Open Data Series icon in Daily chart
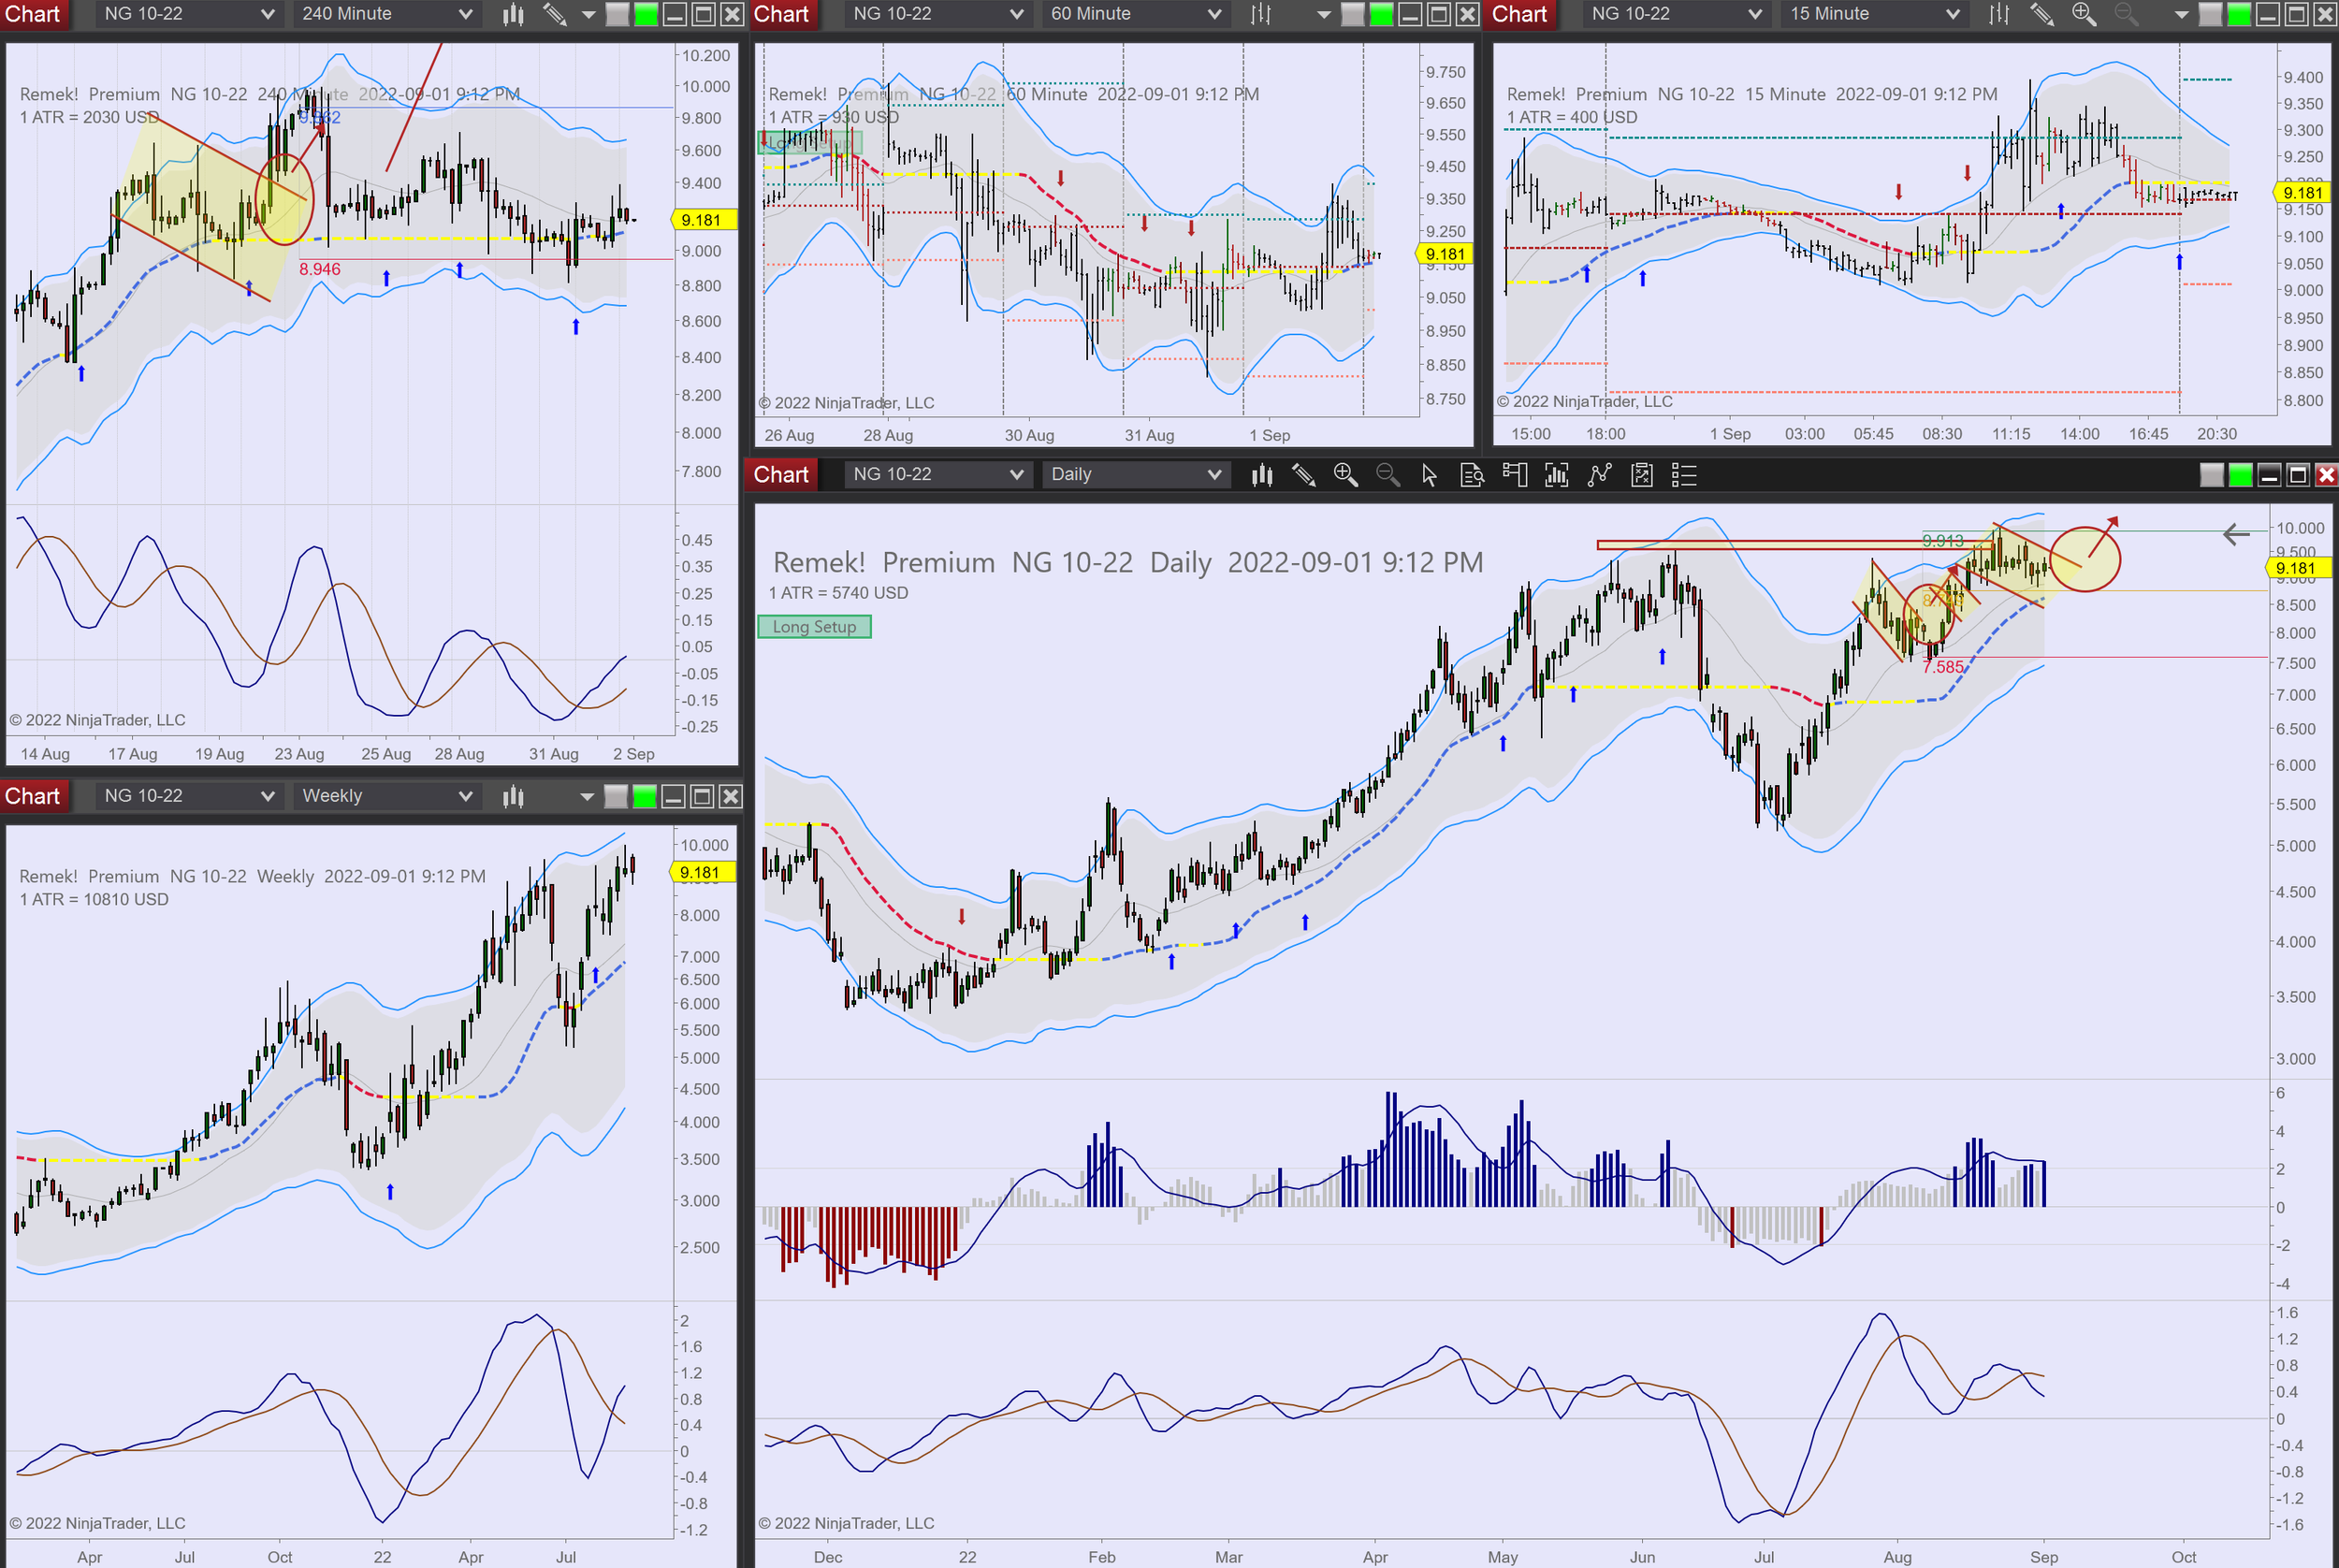 tap(1556, 475)
